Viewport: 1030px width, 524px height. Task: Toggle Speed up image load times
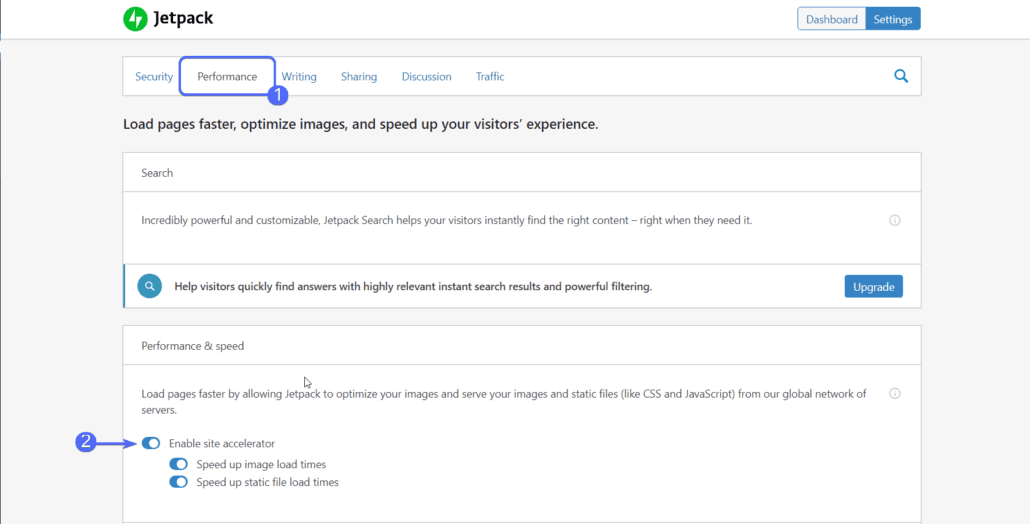point(179,464)
